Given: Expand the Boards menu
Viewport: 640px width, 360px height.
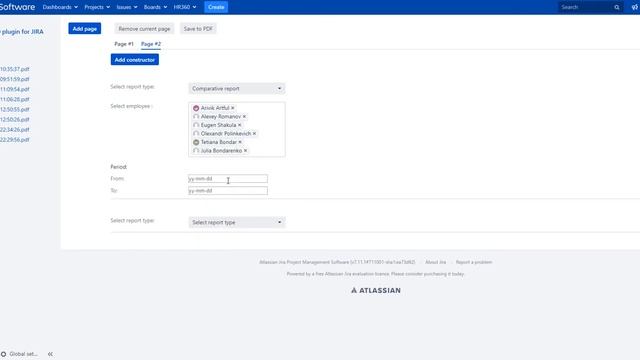Looking at the screenshot, I should coord(156,7).
